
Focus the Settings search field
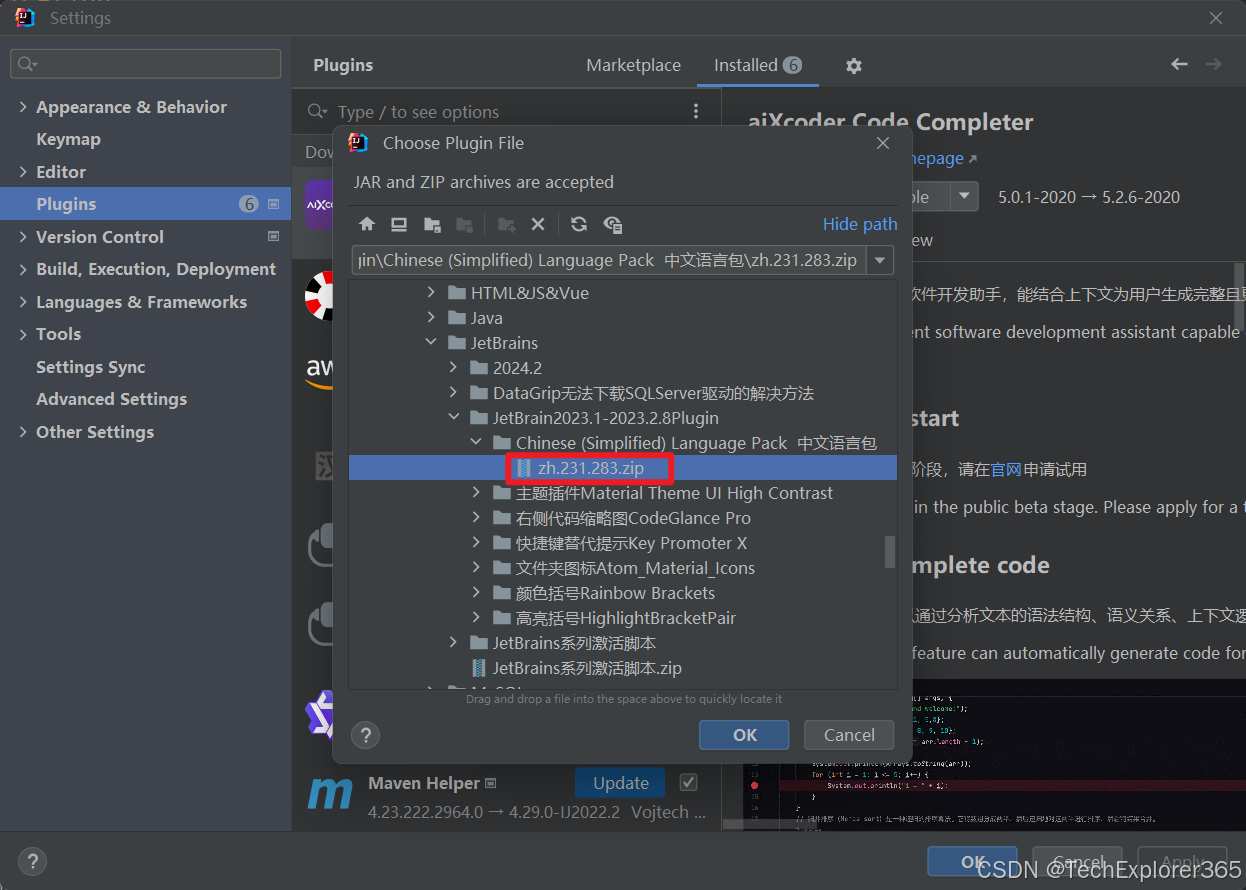(x=145, y=64)
